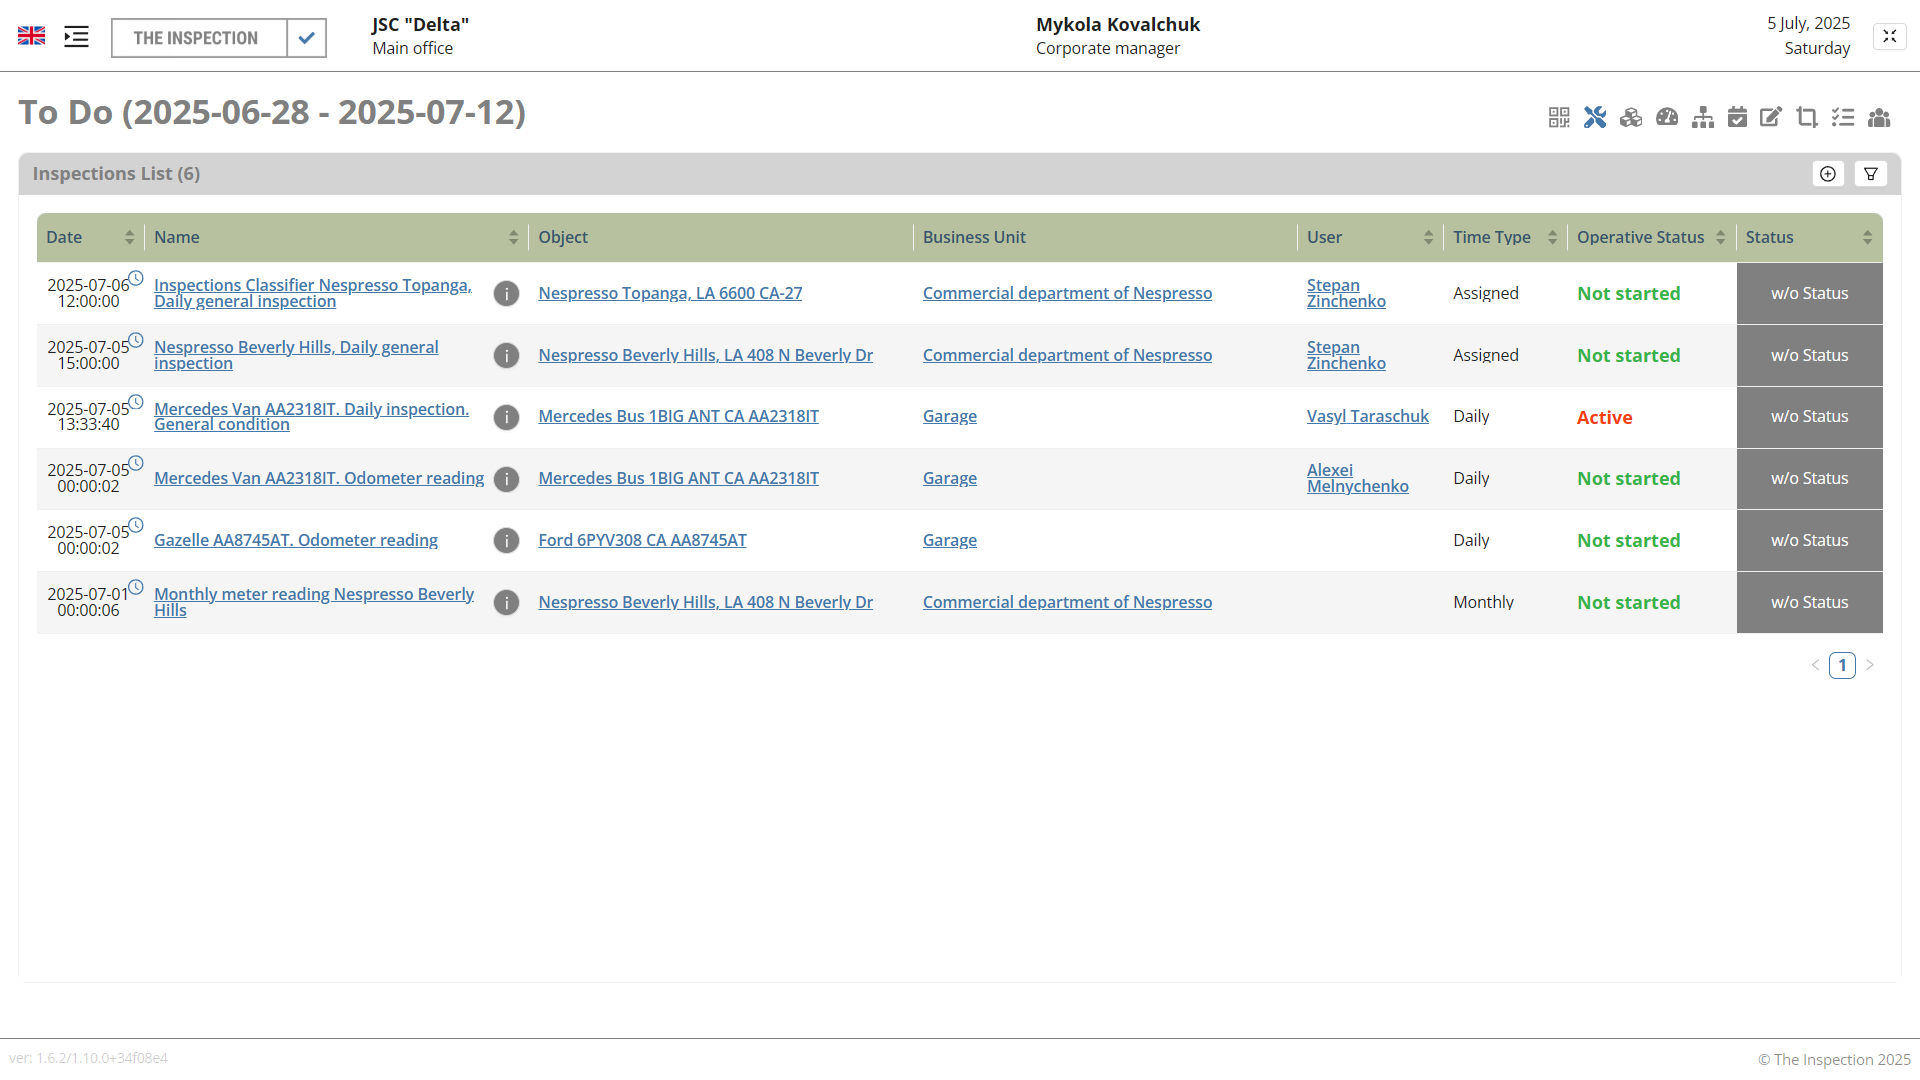
Task: Toggle the side menu hamburger icon
Action: tap(76, 37)
